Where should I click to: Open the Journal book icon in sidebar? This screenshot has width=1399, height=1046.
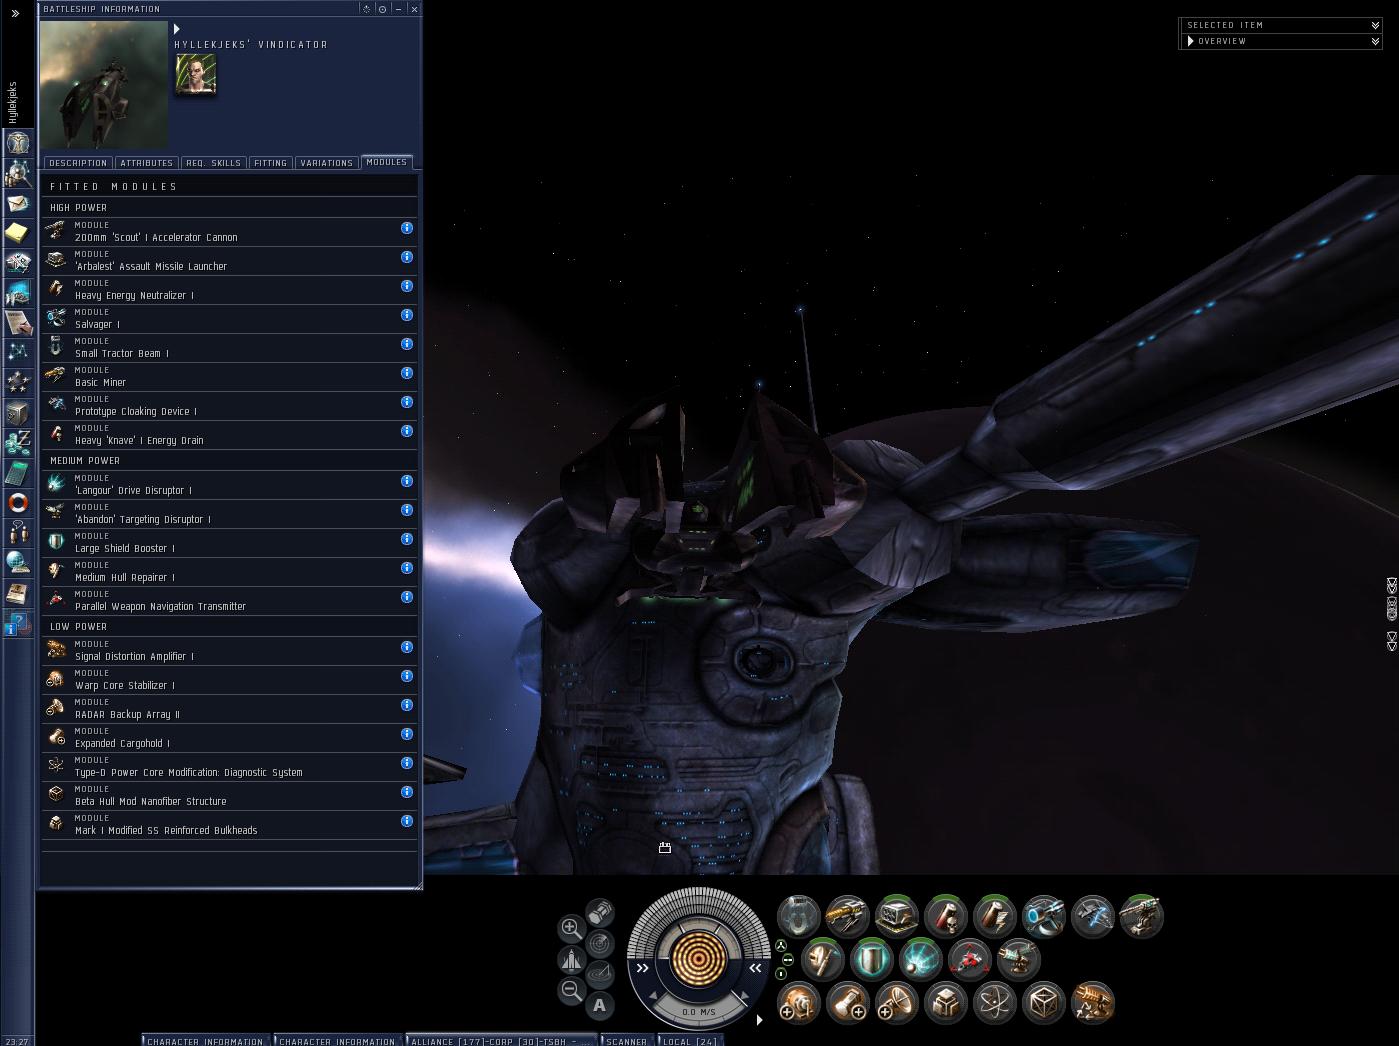coord(18,592)
